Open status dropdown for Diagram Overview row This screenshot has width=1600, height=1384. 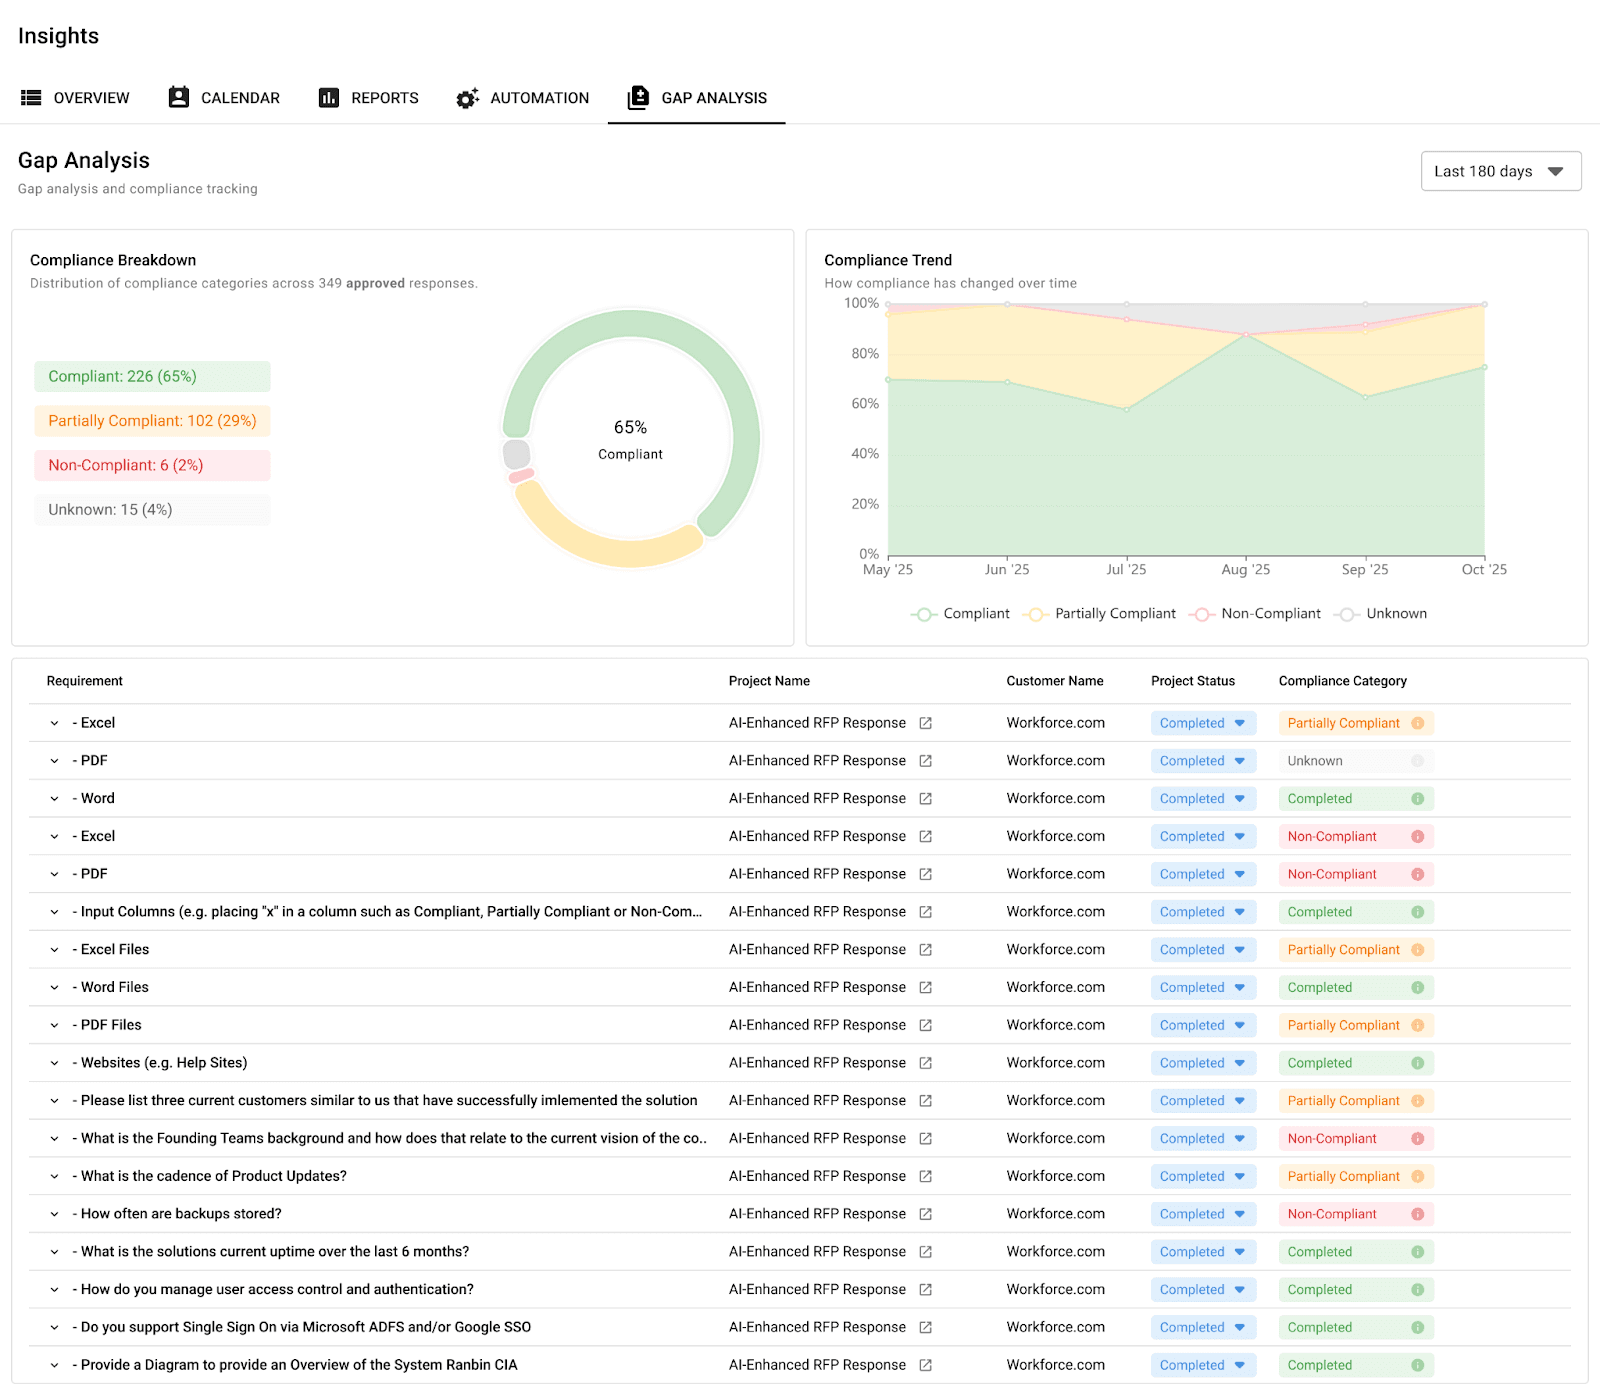click(1203, 1365)
